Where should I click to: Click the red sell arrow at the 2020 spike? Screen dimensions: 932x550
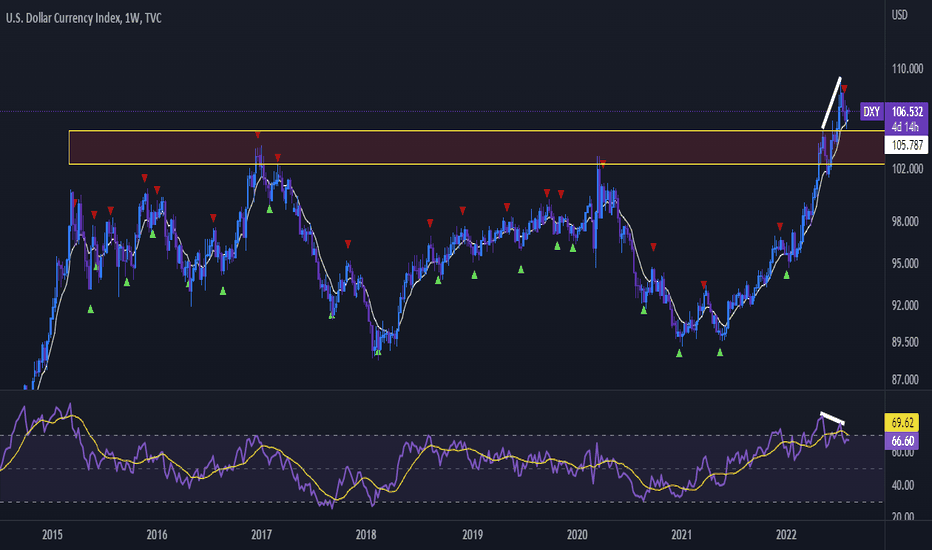603,164
